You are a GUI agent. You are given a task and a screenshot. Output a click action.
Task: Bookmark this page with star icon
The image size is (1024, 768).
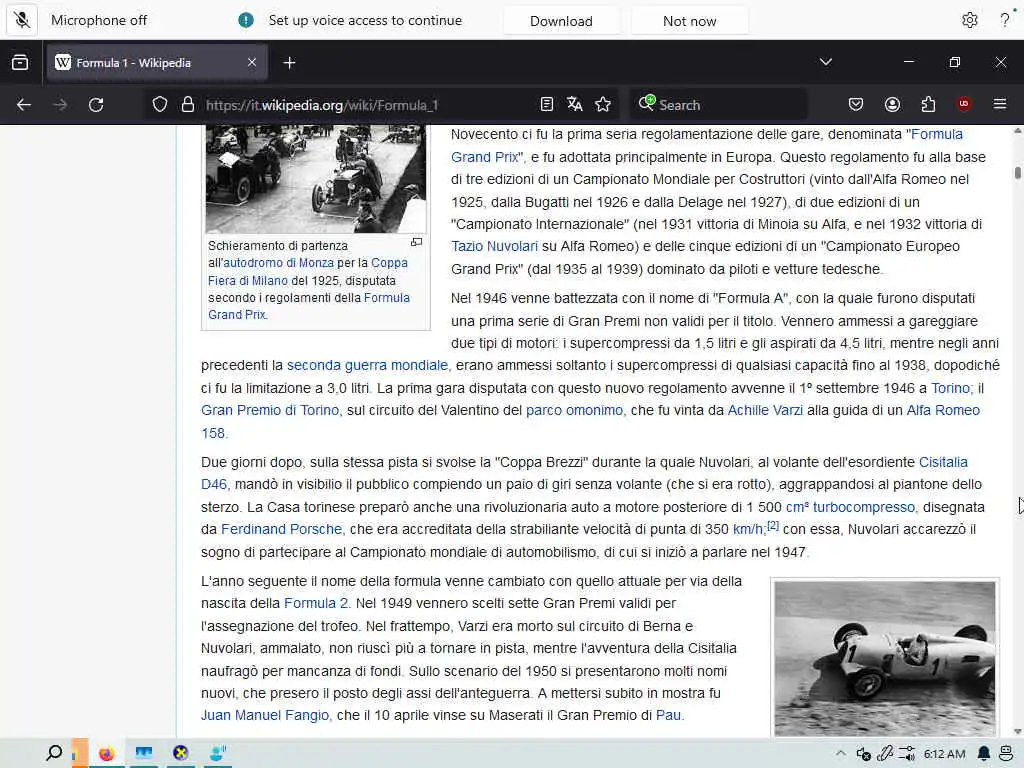point(603,104)
